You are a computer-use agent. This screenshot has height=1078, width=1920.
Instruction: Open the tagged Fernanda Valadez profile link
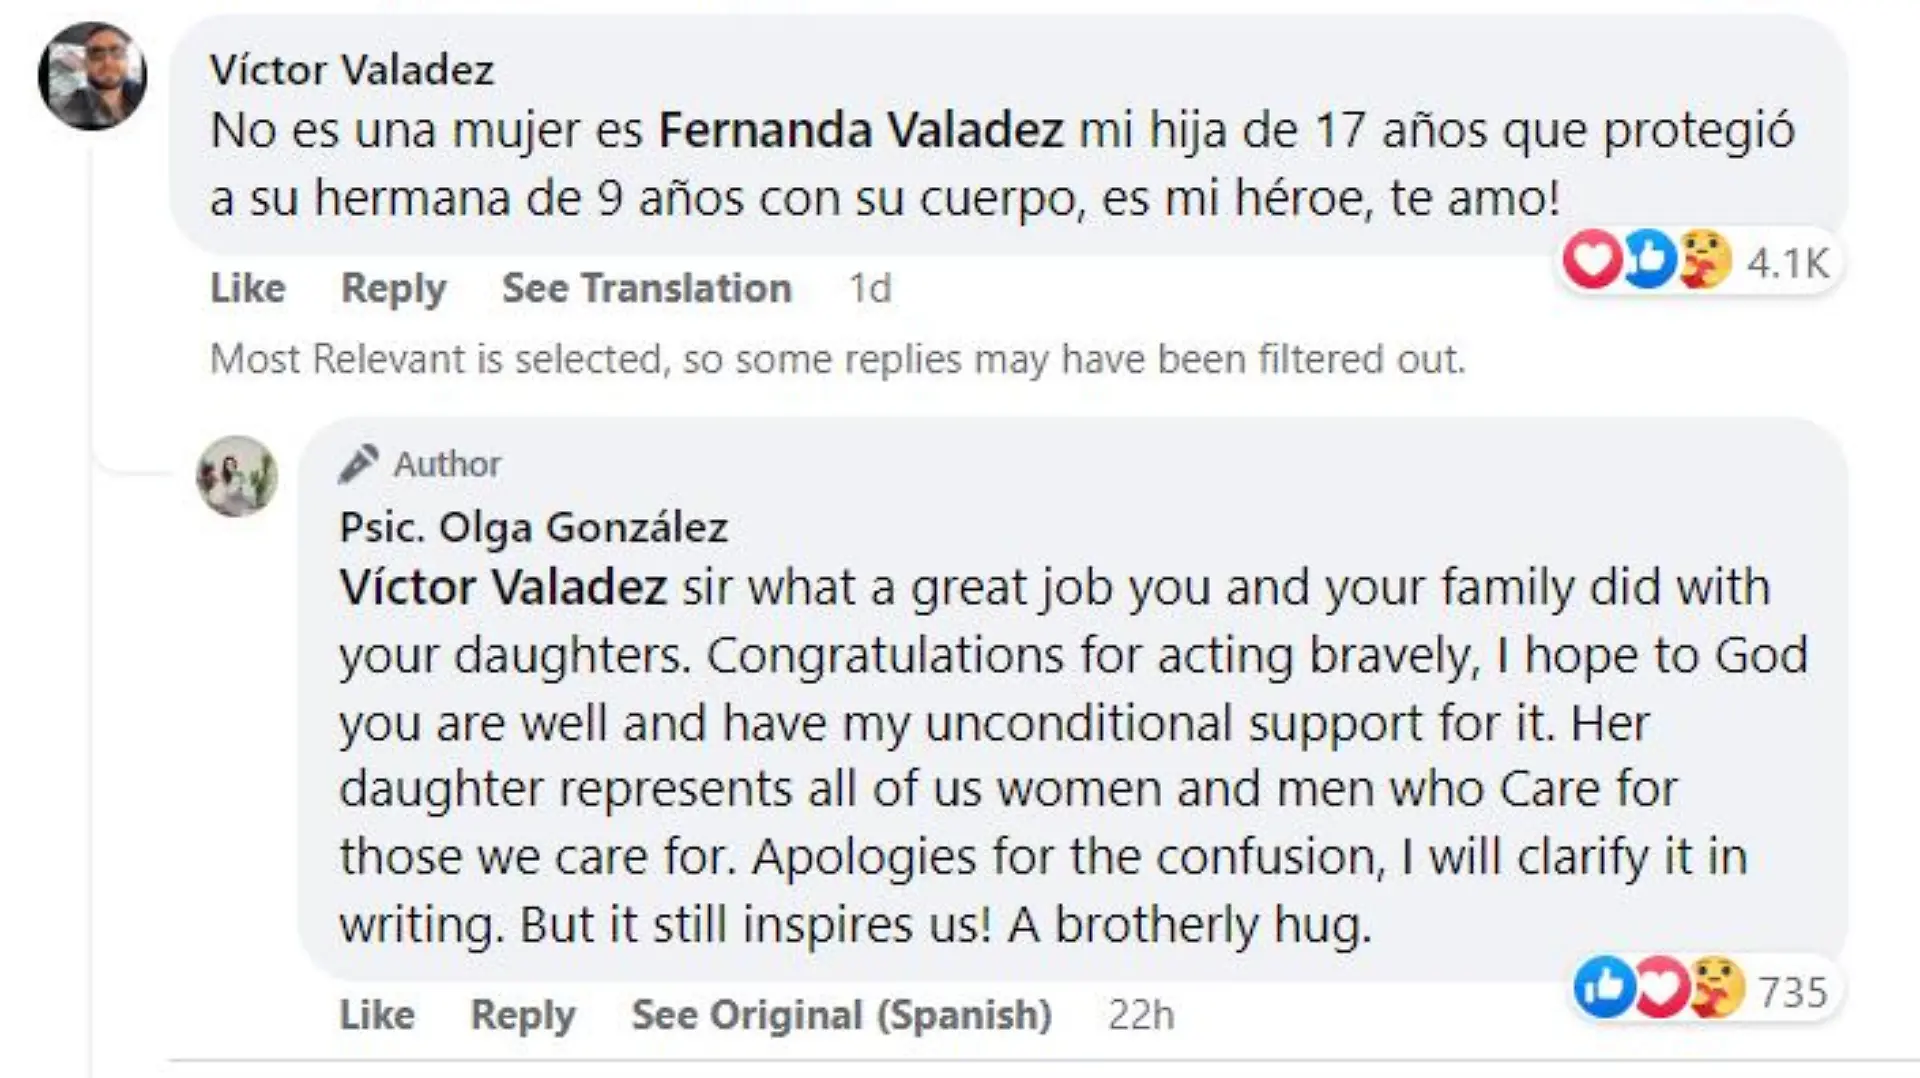coord(861,130)
